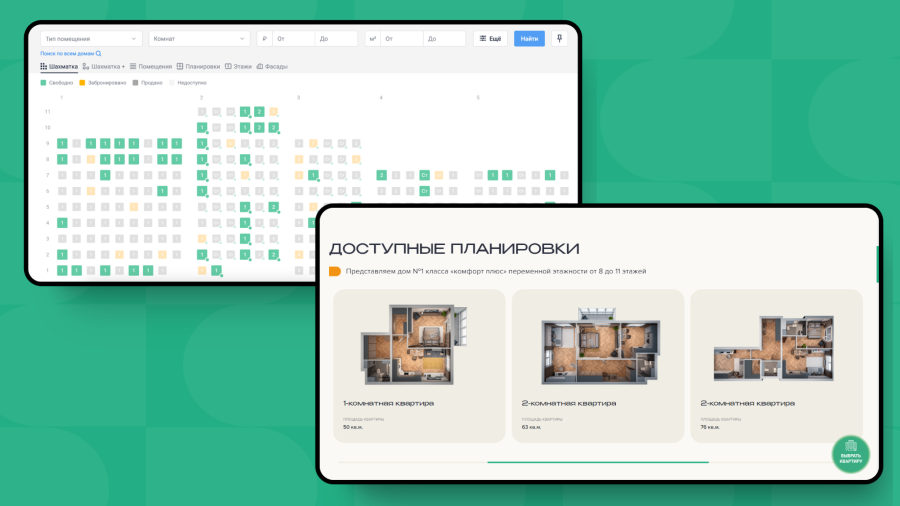900x506 pixels.
Task: Select the yellow cell on floor 11
Action: (274, 112)
